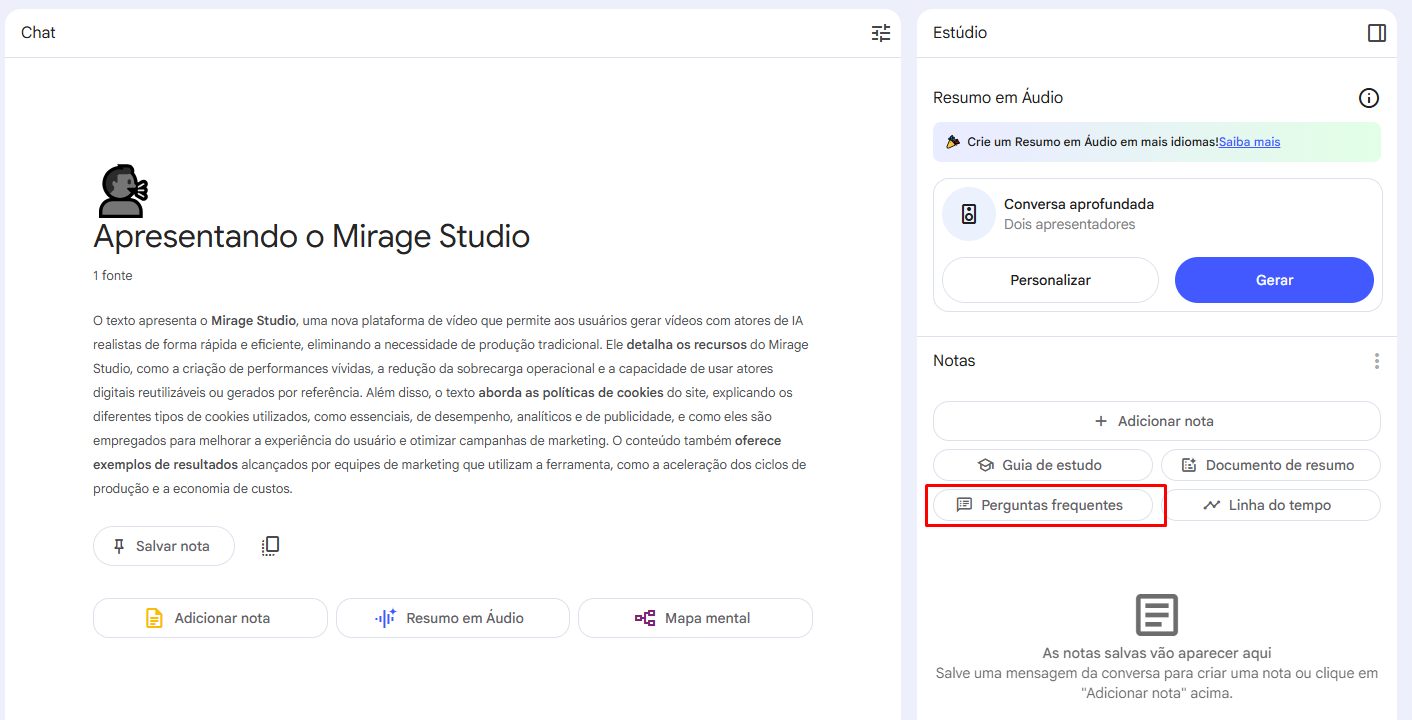Click 'Conversa aprofundada' text
1412x720 pixels.
click(1079, 204)
